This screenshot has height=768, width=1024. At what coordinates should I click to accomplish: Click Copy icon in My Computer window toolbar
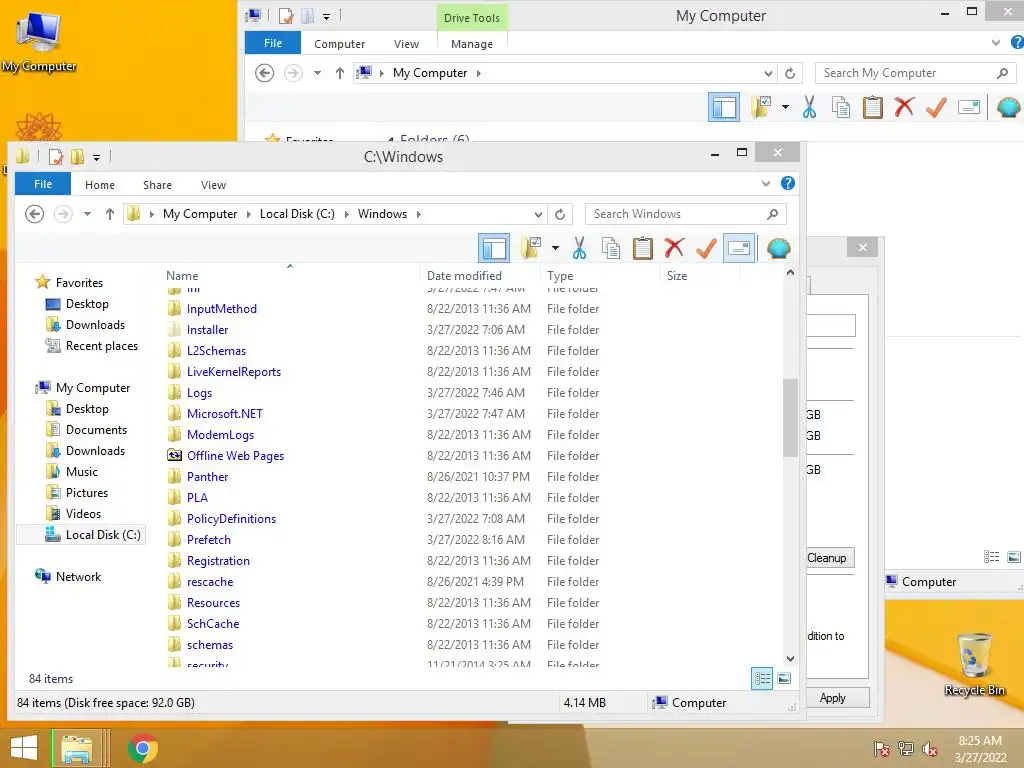(841, 107)
